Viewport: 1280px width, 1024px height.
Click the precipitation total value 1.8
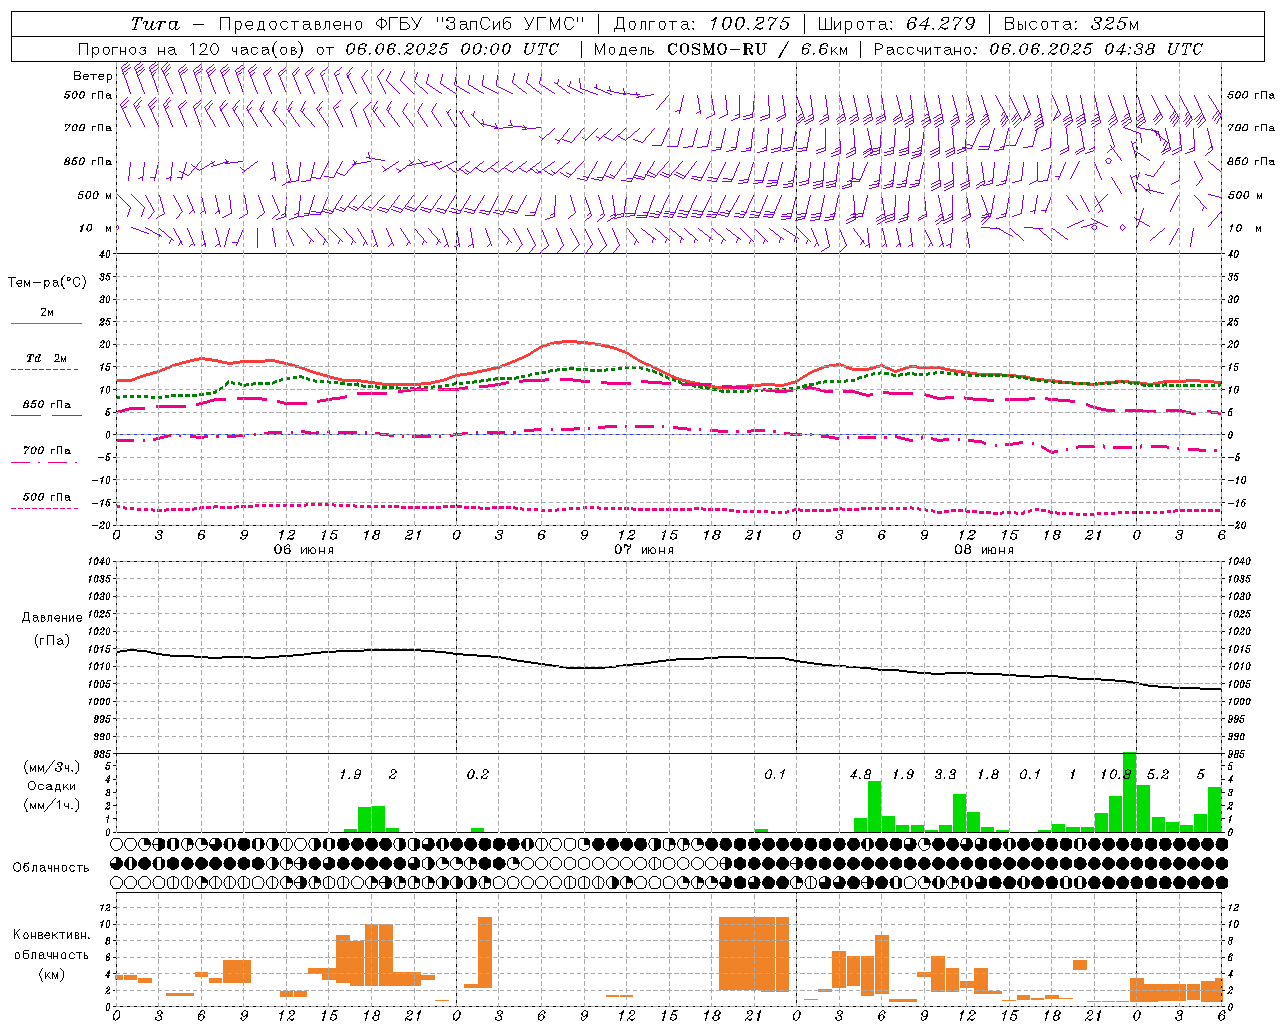988,775
